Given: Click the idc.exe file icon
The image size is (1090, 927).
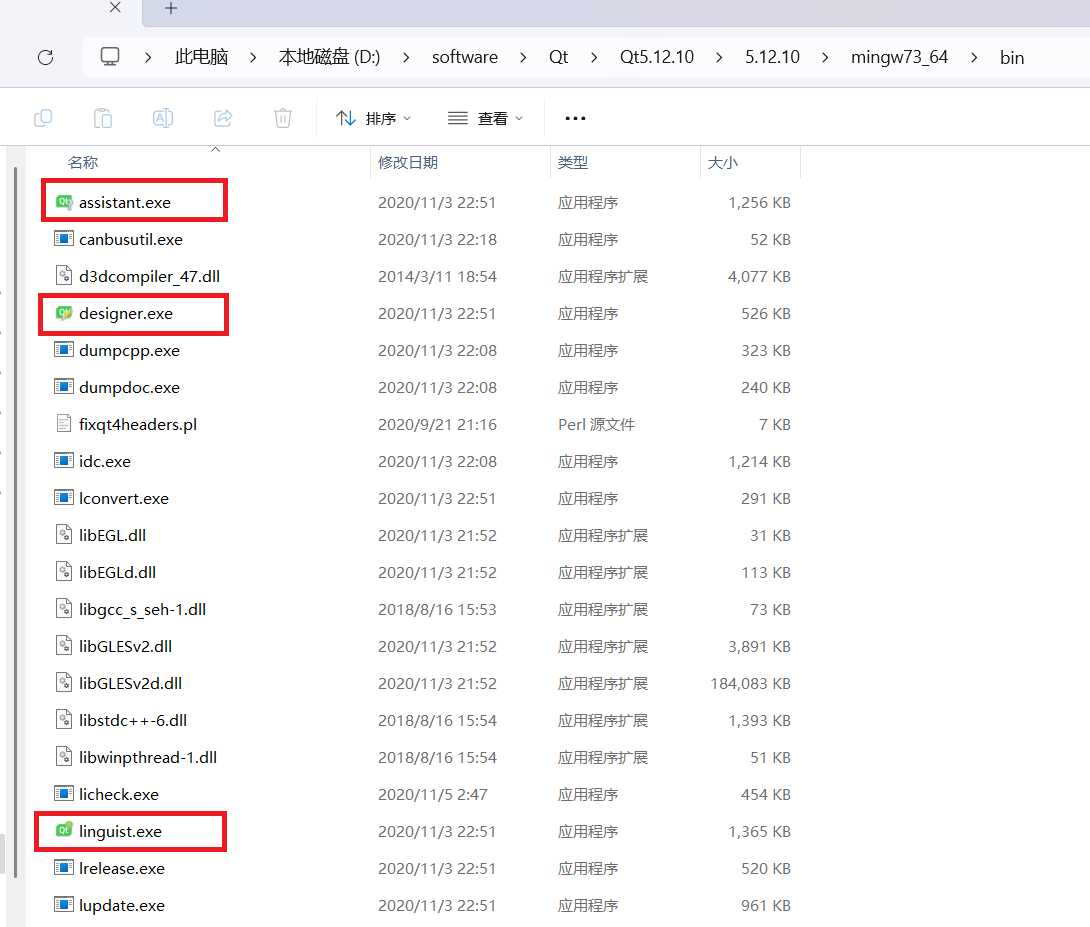Looking at the screenshot, I should [x=64, y=461].
